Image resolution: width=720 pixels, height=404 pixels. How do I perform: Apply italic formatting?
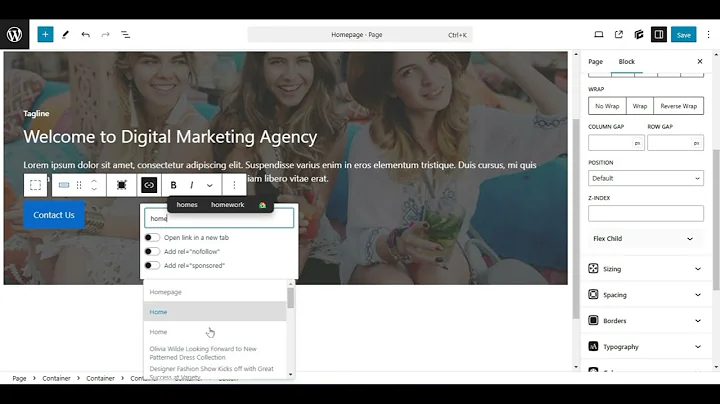[191, 185]
